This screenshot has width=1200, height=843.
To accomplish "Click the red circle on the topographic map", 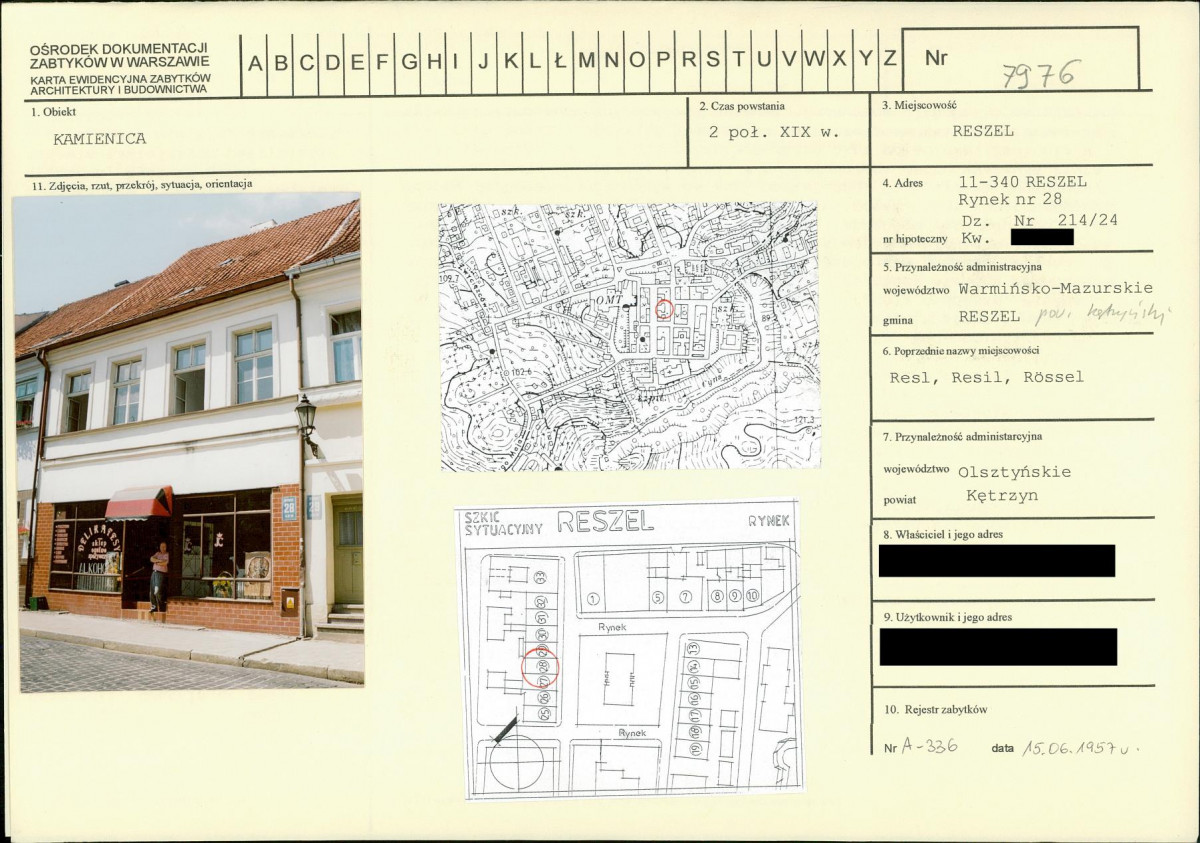I will (x=665, y=309).
